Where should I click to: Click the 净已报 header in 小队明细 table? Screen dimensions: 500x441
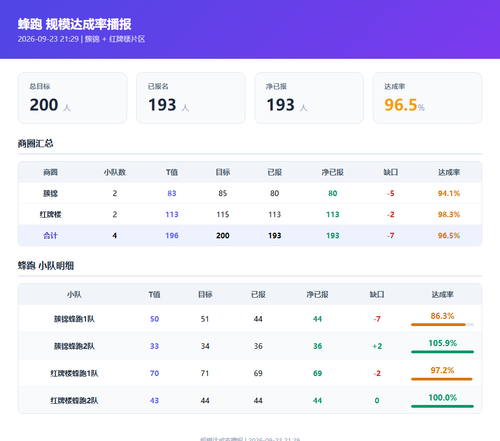317,295
